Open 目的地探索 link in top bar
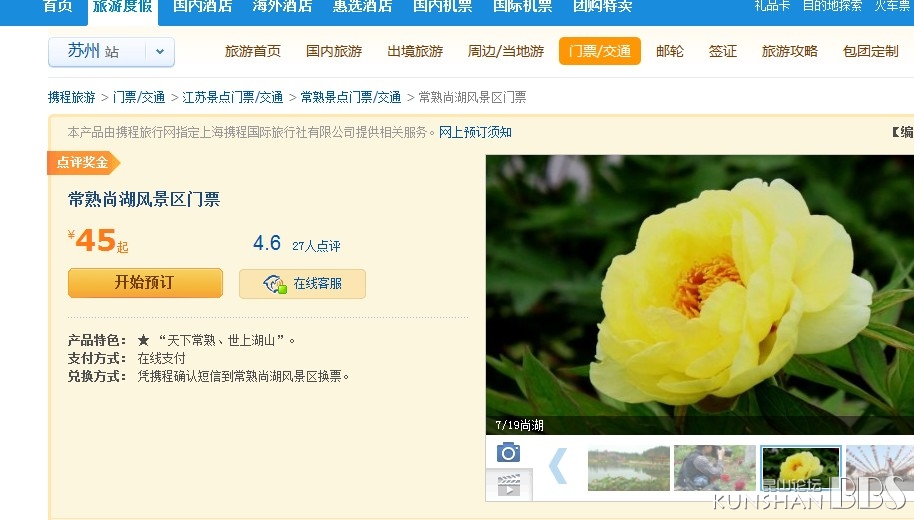Image resolution: width=914 pixels, height=520 pixels. pyautogui.click(x=832, y=6)
